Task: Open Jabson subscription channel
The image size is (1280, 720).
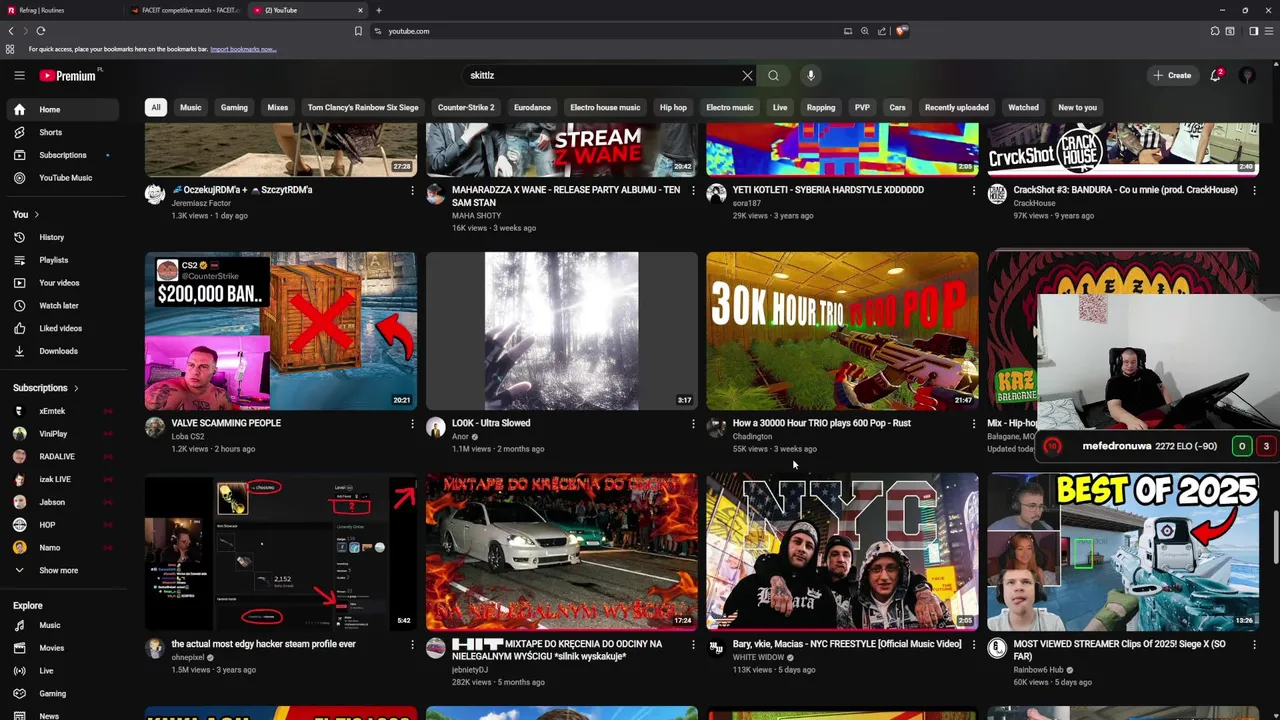Action: (63, 502)
